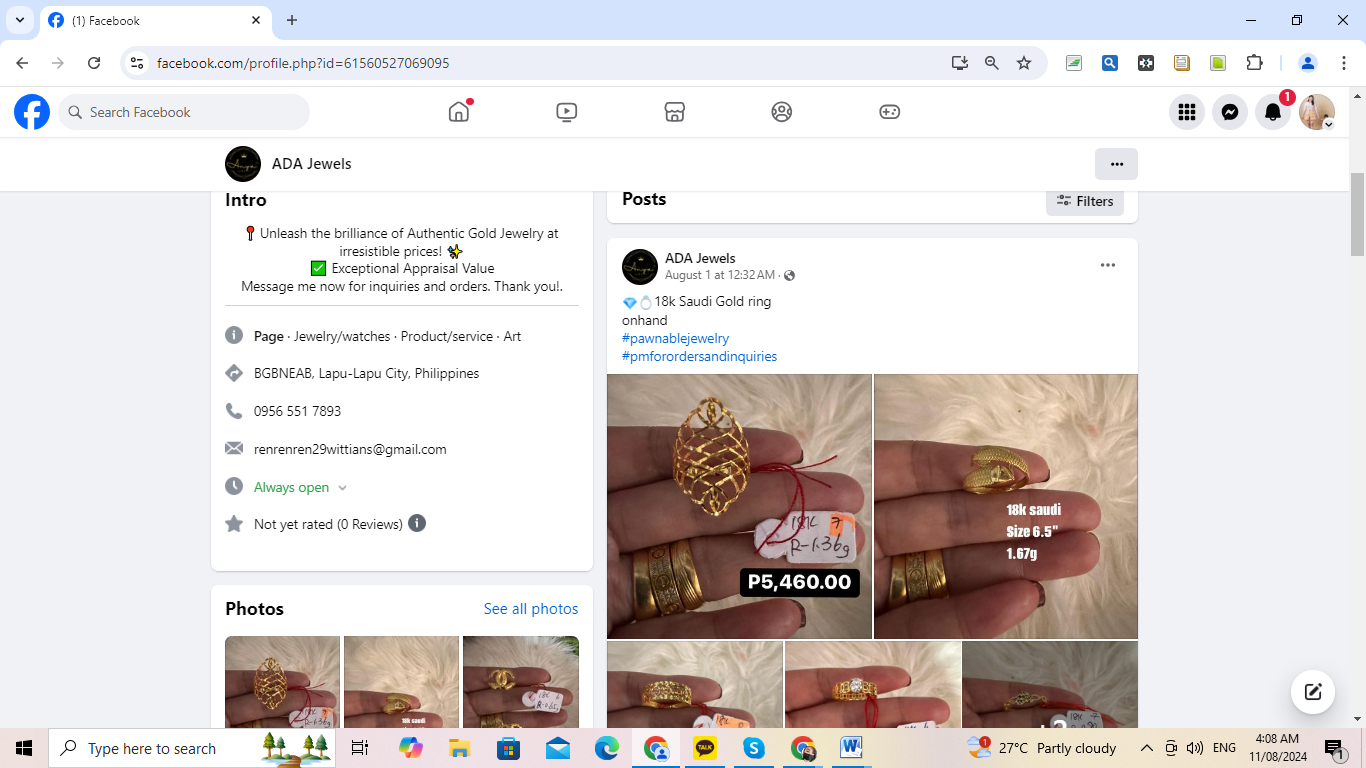Open the Facebook menu grid

click(1187, 112)
